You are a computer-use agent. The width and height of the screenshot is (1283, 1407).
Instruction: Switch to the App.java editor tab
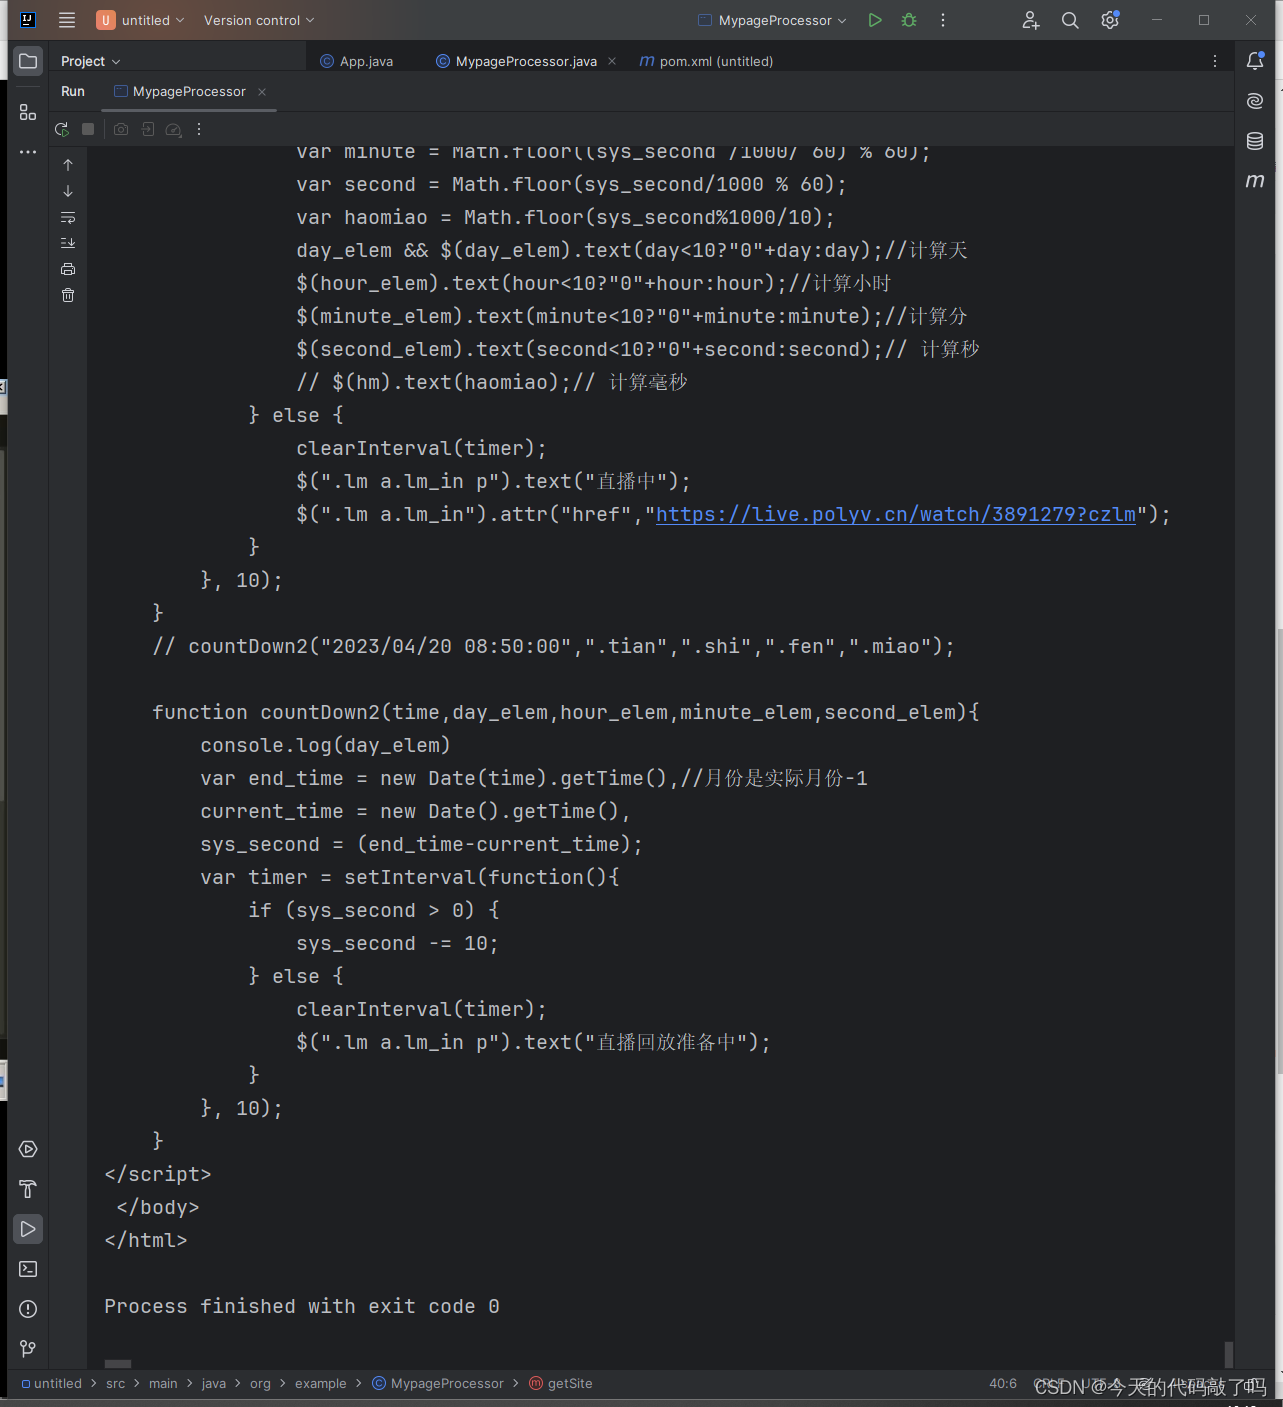(x=357, y=61)
